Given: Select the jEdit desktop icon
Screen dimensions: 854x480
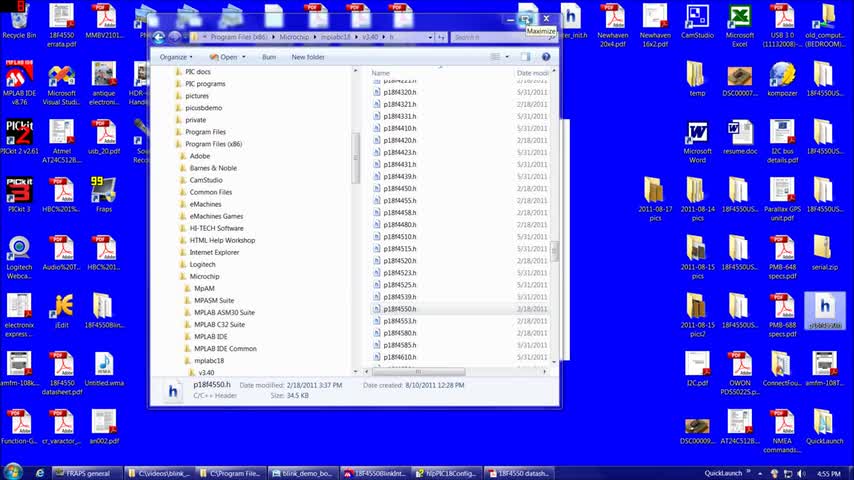Looking at the screenshot, I should click(x=62, y=311).
